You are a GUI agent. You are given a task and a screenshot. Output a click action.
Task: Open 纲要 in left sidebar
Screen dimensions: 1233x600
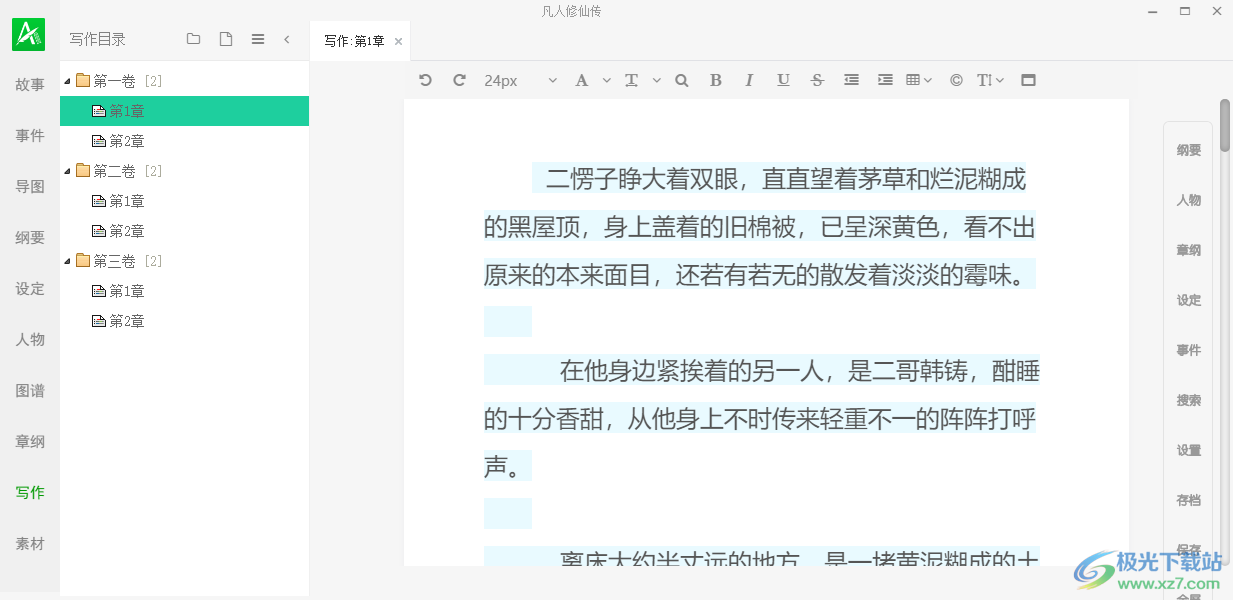[x=30, y=238]
